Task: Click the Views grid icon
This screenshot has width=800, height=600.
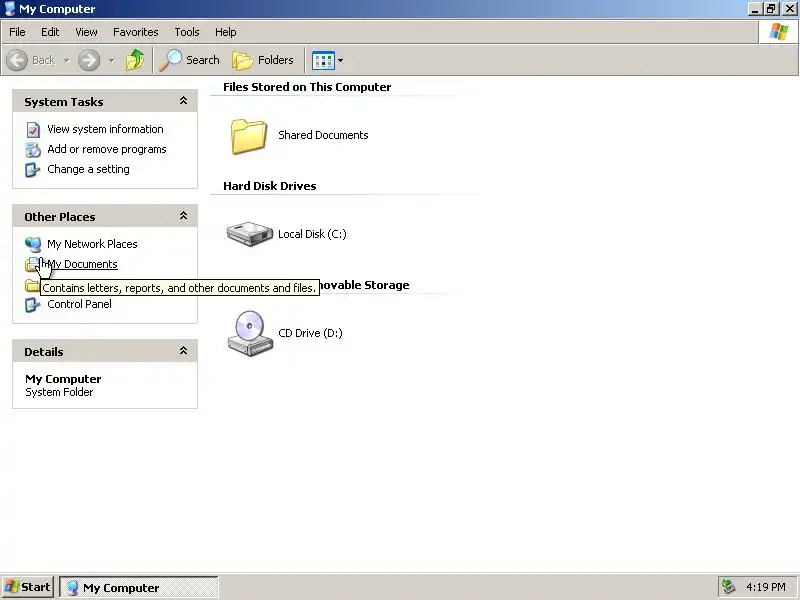Action: pos(323,61)
